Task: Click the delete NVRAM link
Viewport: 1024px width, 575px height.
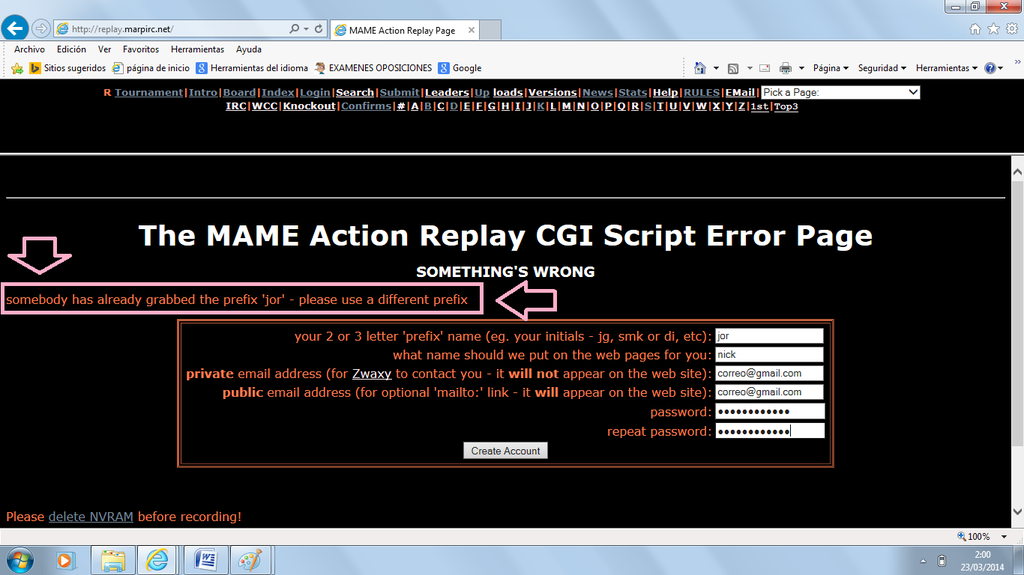Action: tap(91, 516)
